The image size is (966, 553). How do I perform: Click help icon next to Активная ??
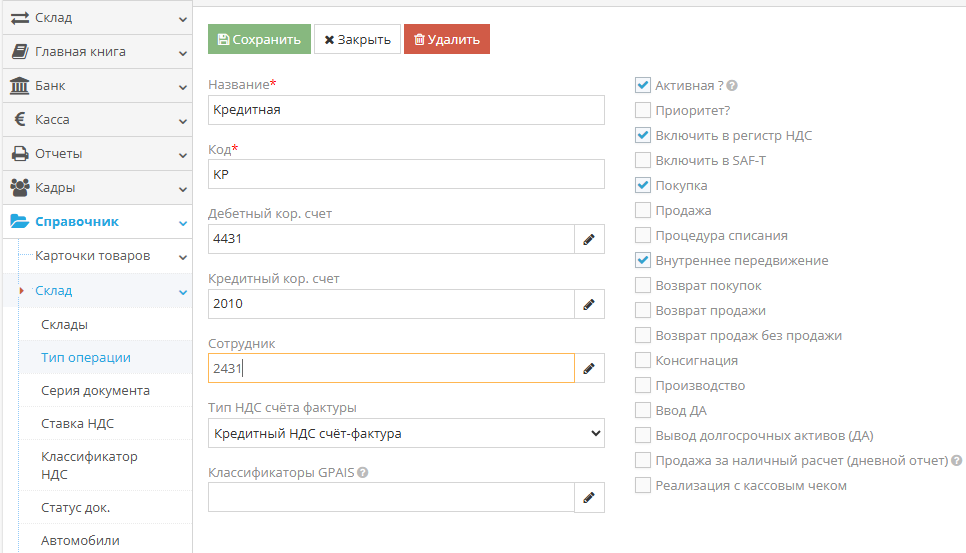(x=732, y=86)
